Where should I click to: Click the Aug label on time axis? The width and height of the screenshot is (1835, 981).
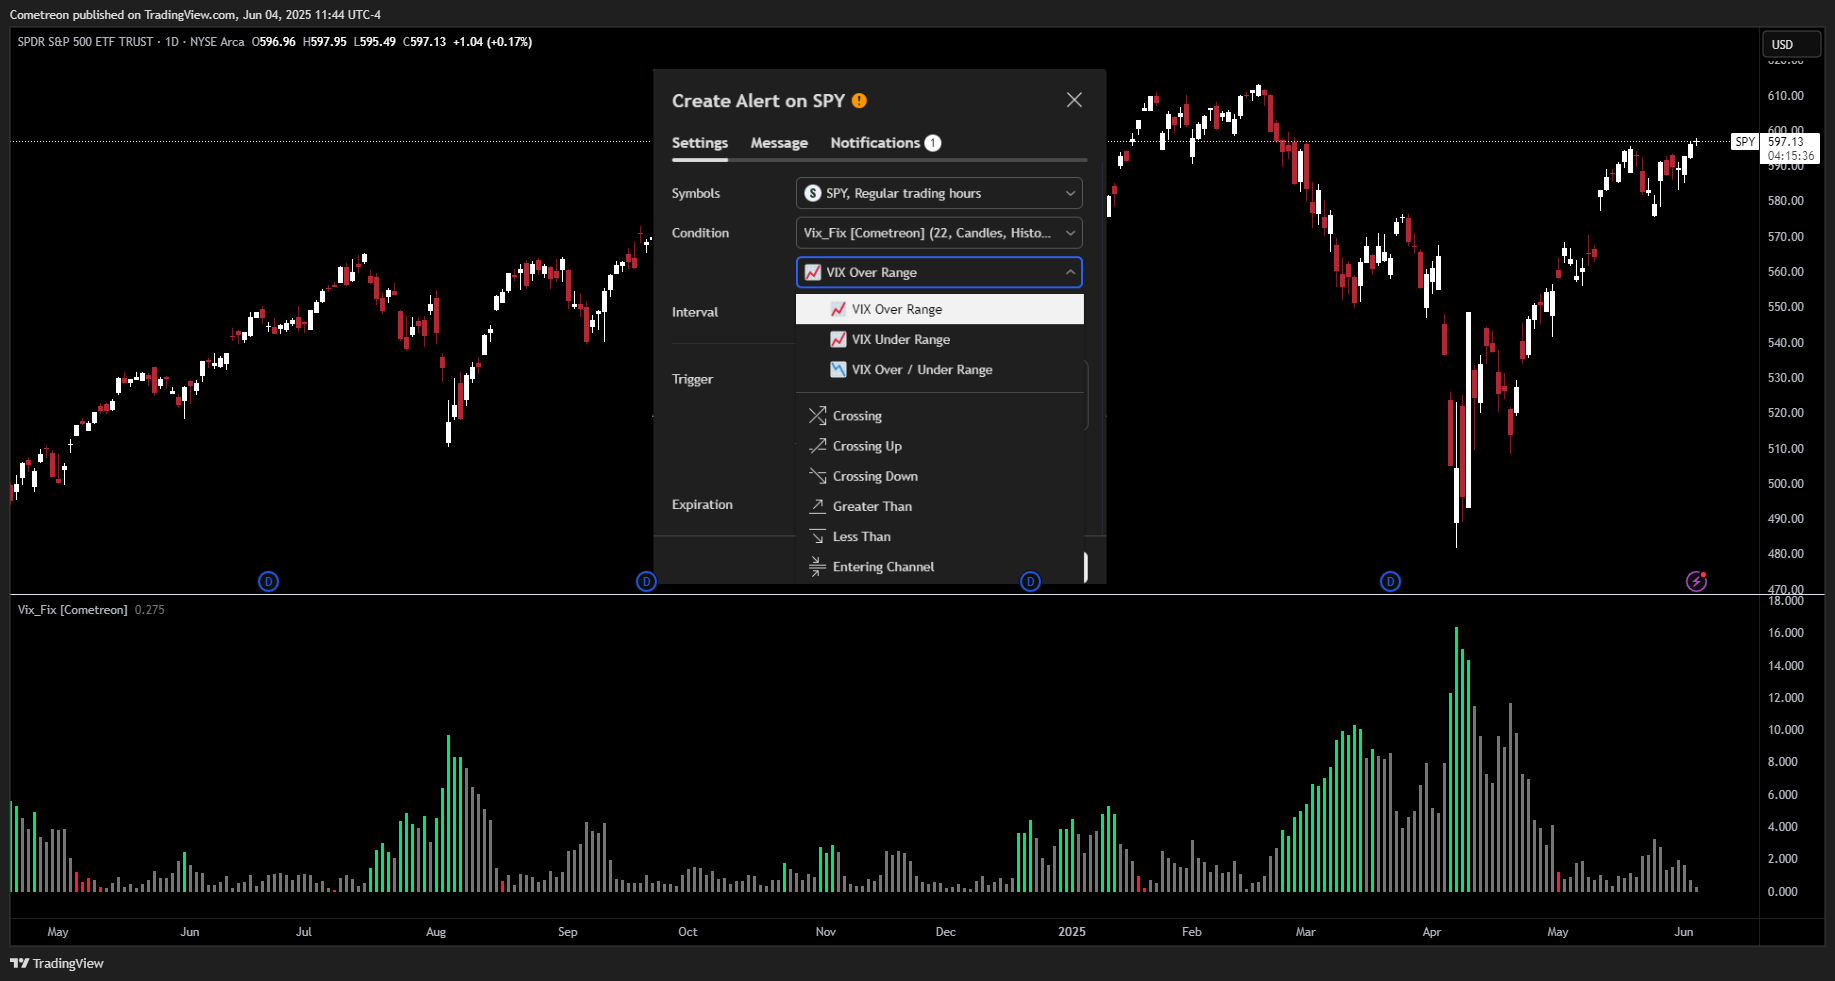[436, 932]
